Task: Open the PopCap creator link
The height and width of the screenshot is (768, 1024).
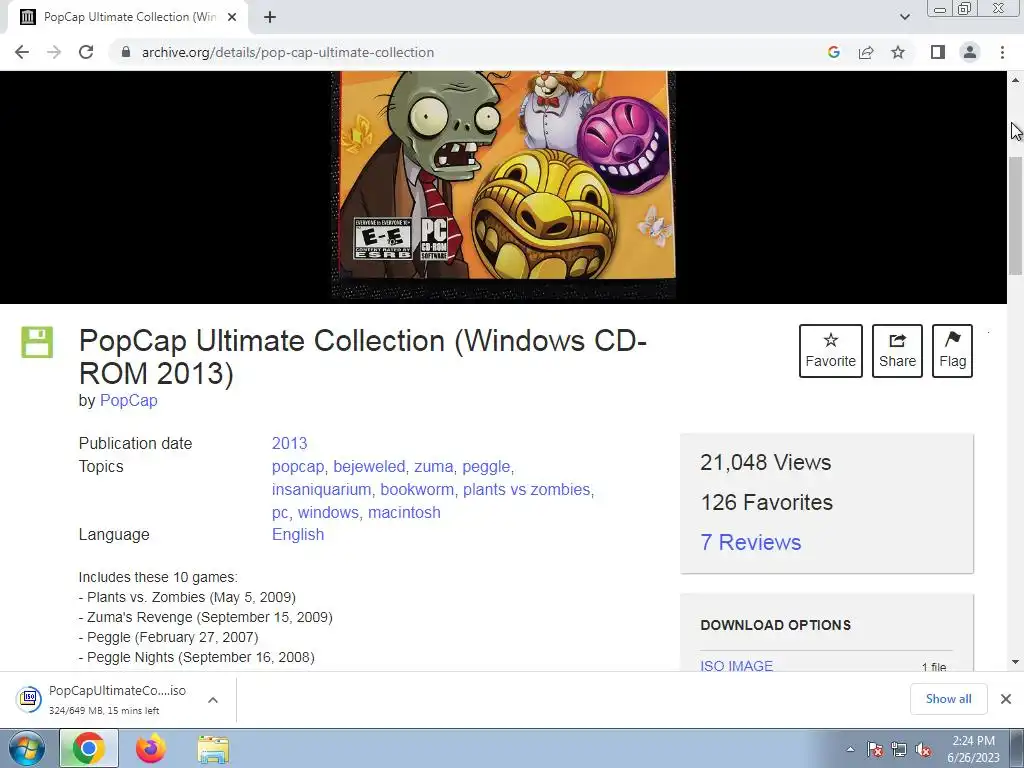Action: [128, 400]
